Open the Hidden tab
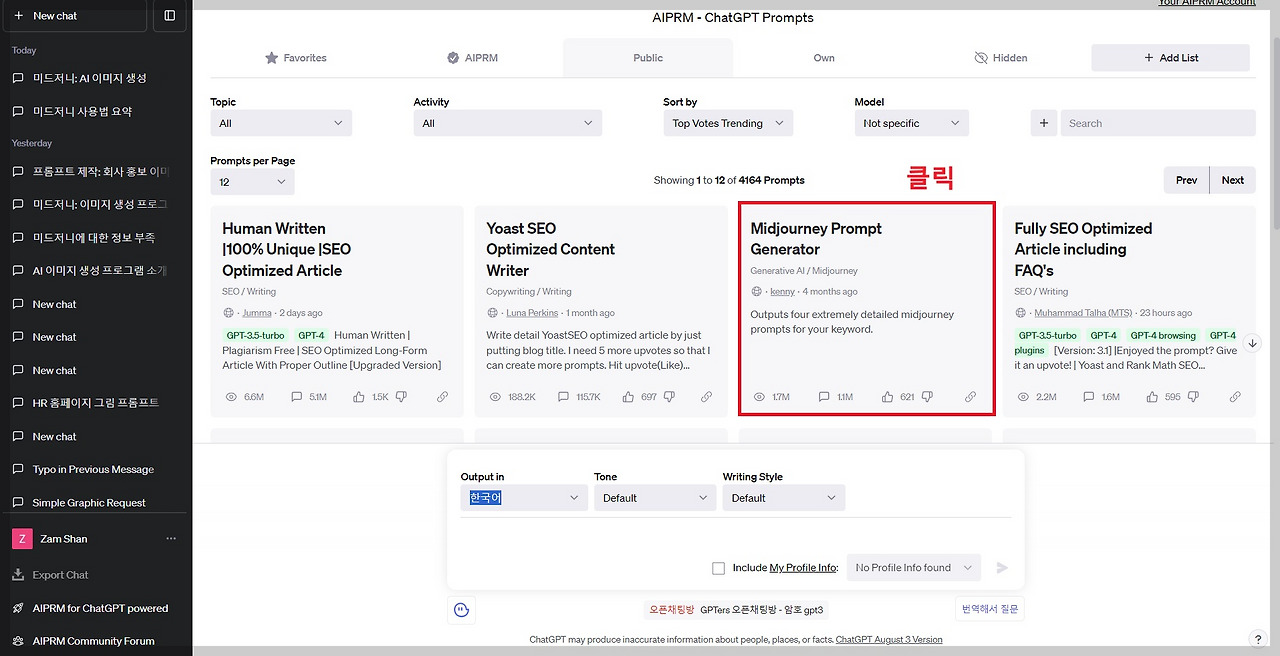Screen dimensions: 1280x656 pyautogui.click(x=1000, y=58)
